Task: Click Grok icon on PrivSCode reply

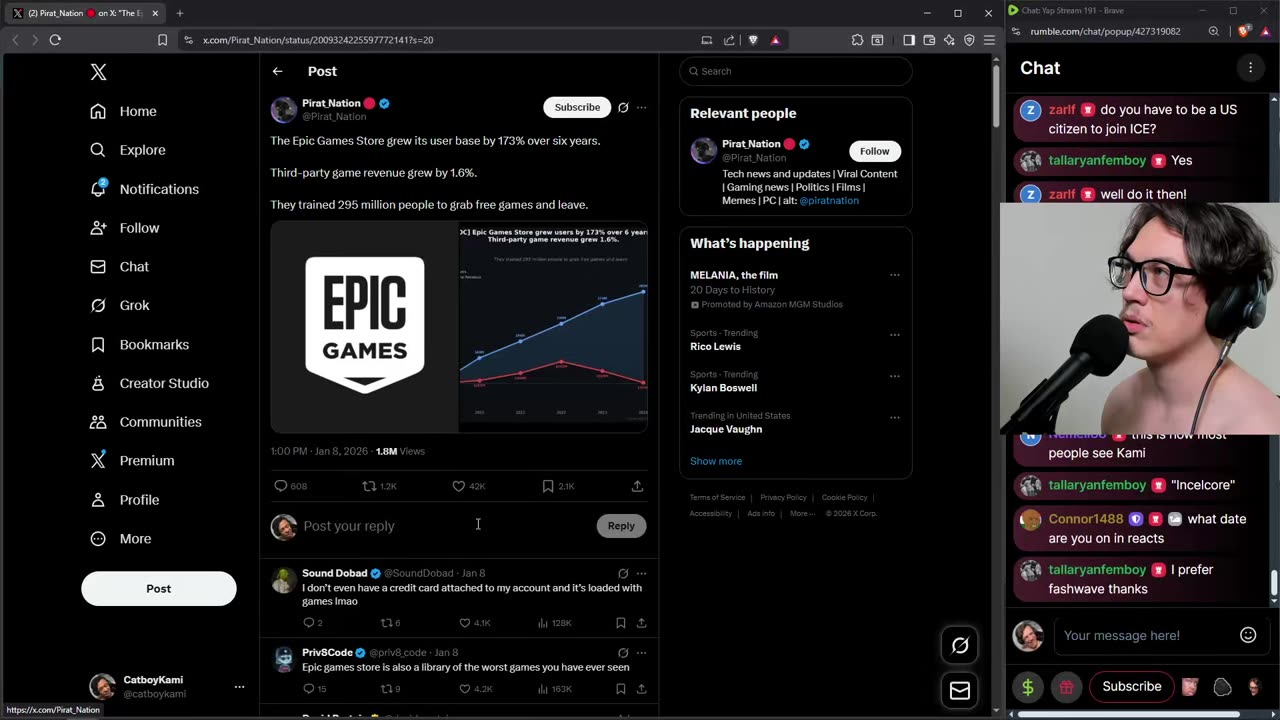Action: click(623, 653)
